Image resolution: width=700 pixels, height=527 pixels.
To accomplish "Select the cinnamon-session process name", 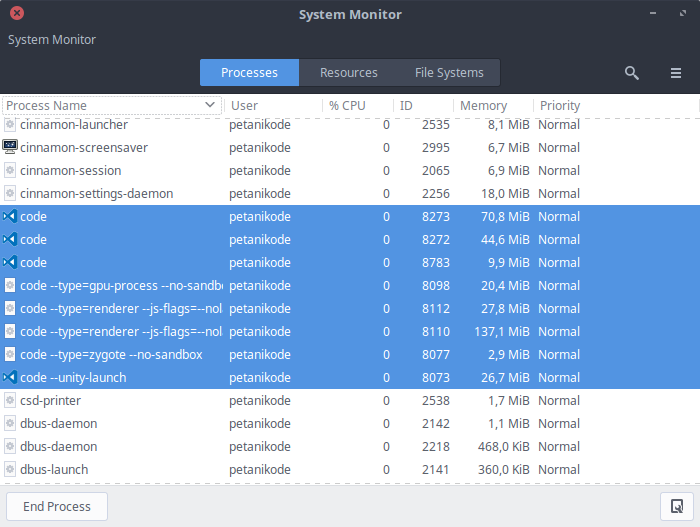I will (71, 171).
